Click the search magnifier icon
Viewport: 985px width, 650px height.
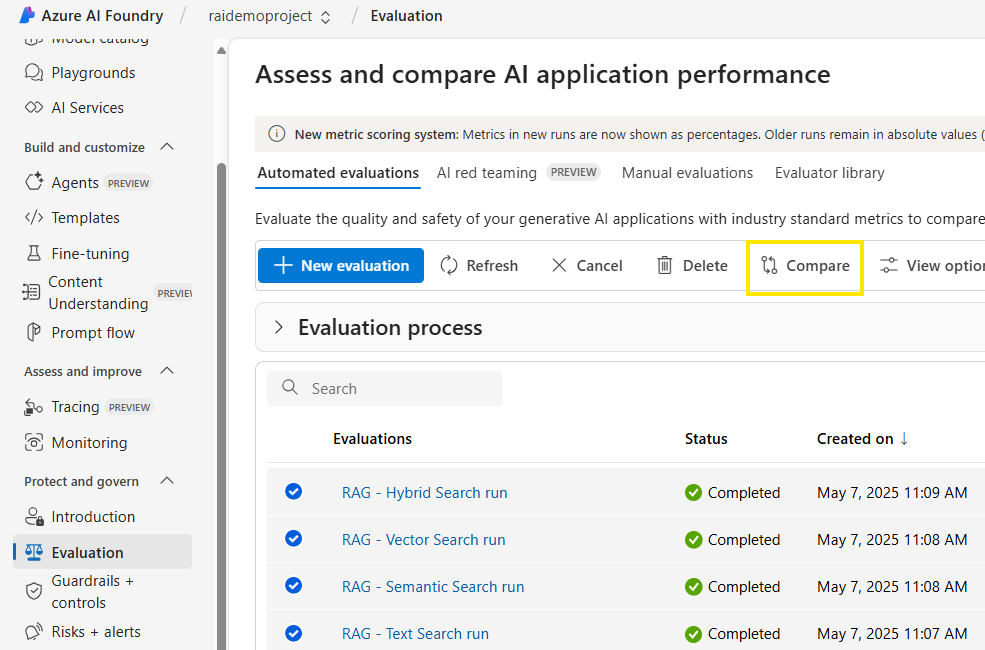(x=290, y=387)
